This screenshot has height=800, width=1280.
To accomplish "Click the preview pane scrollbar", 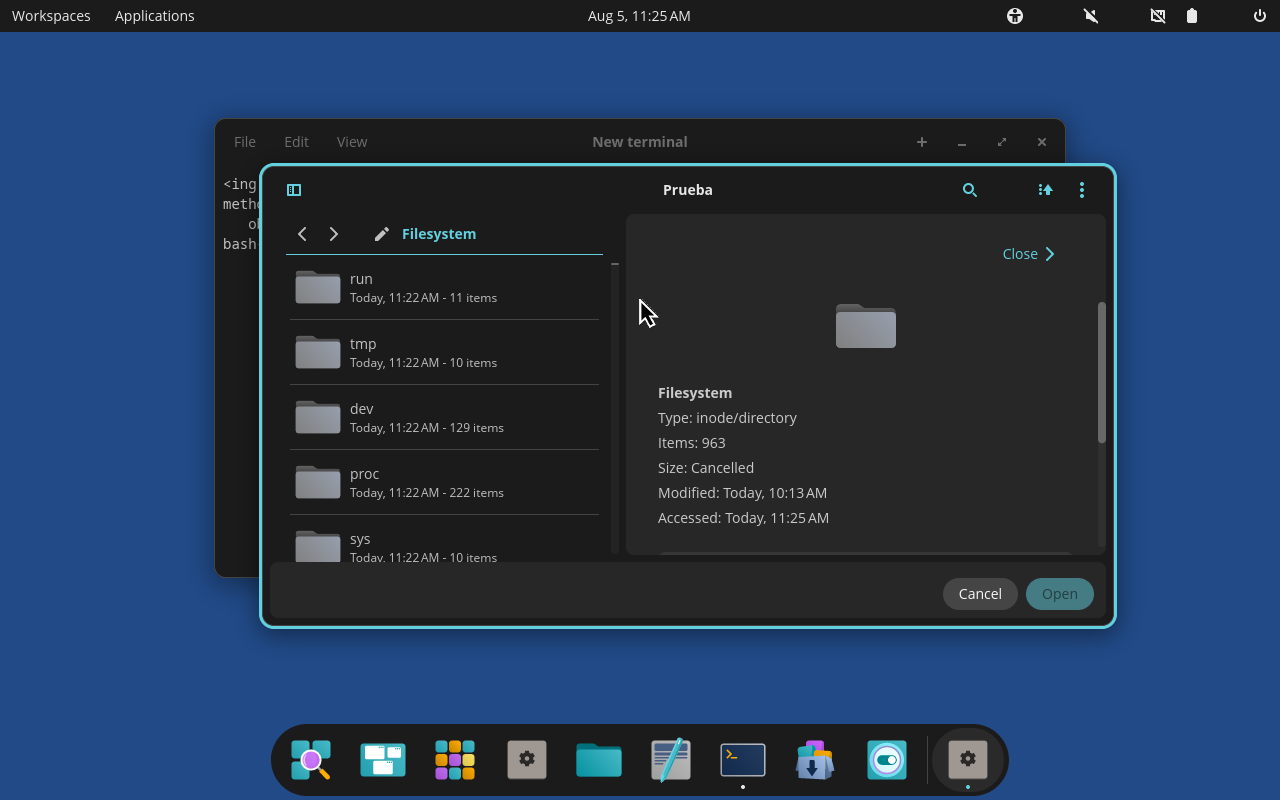I will pyautogui.click(x=1101, y=372).
